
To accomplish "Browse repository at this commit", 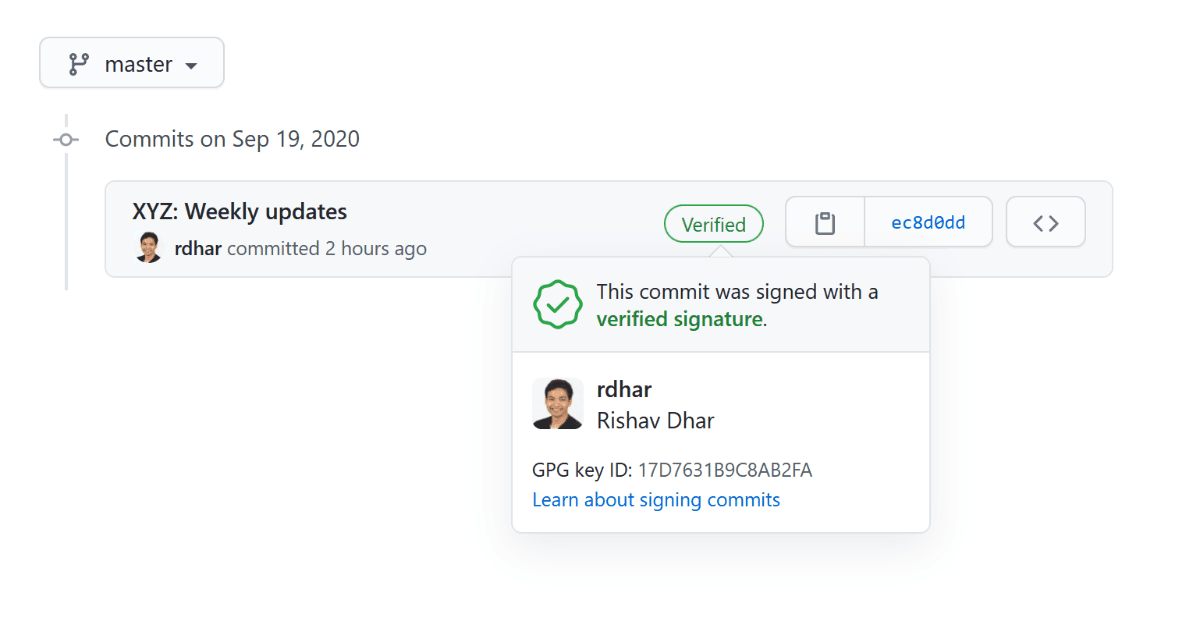I will click(x=1045, y=223).
